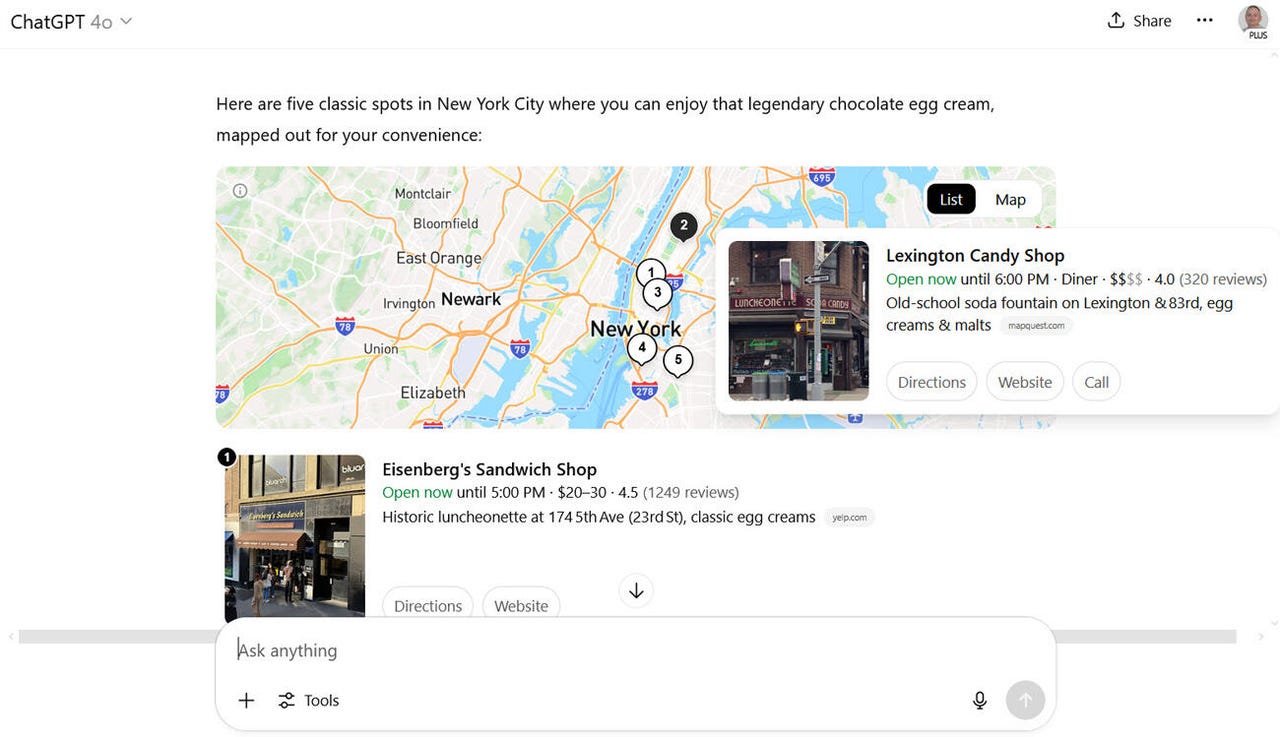Open the three-dot more options menu
The height and width of the screenshot is (737, 1280).
click(1205, 21)
